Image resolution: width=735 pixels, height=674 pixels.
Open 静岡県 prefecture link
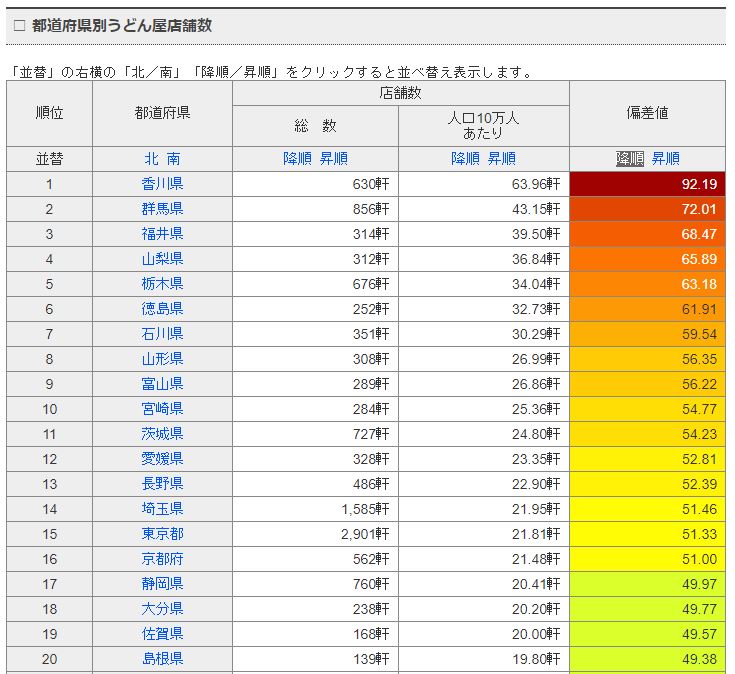point(162,584)
